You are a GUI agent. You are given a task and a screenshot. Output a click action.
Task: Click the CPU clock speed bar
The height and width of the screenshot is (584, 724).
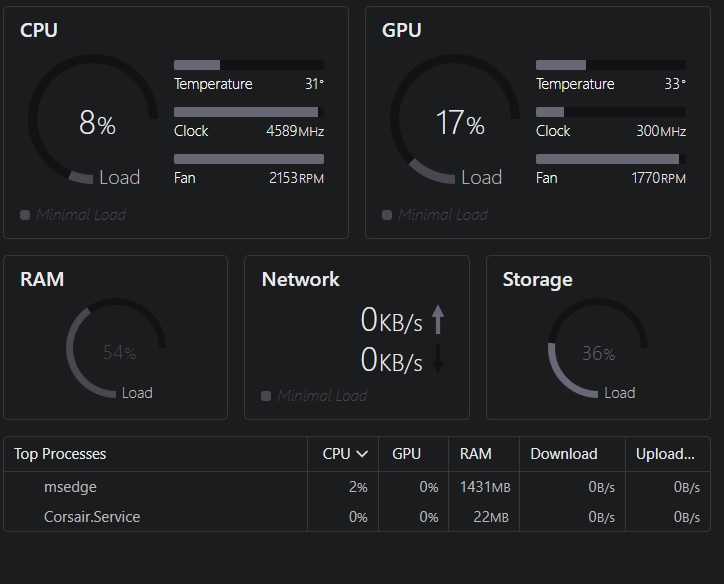point(249,112)
